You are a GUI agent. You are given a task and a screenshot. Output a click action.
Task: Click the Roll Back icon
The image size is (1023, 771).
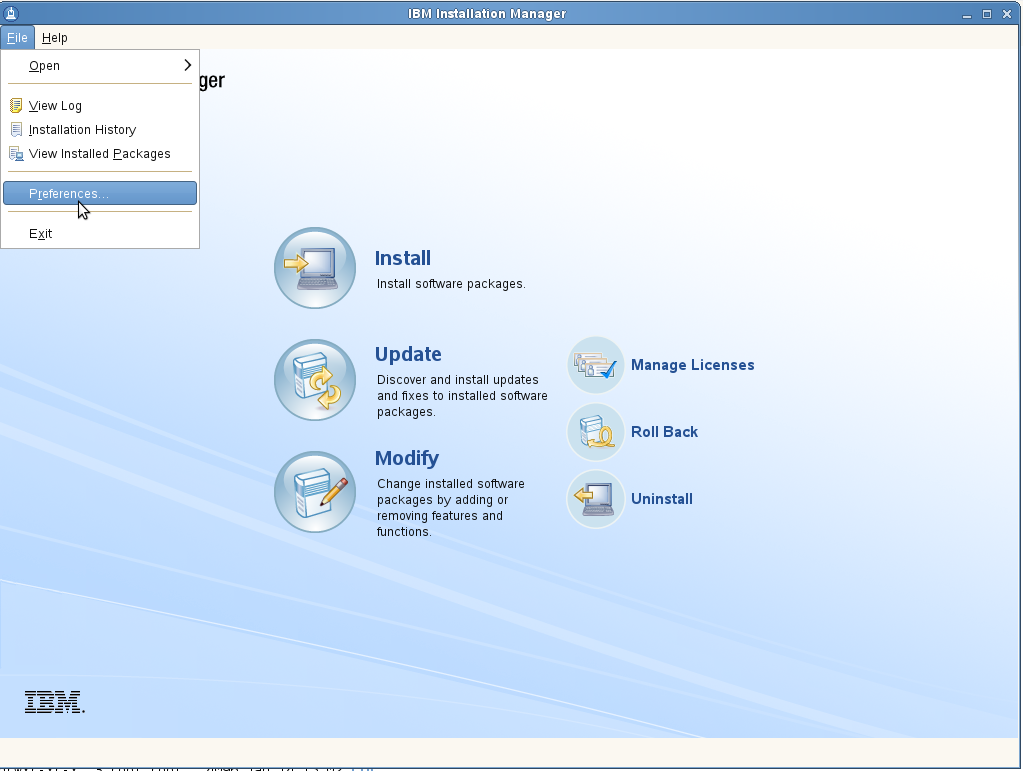[x=596, y=432]
